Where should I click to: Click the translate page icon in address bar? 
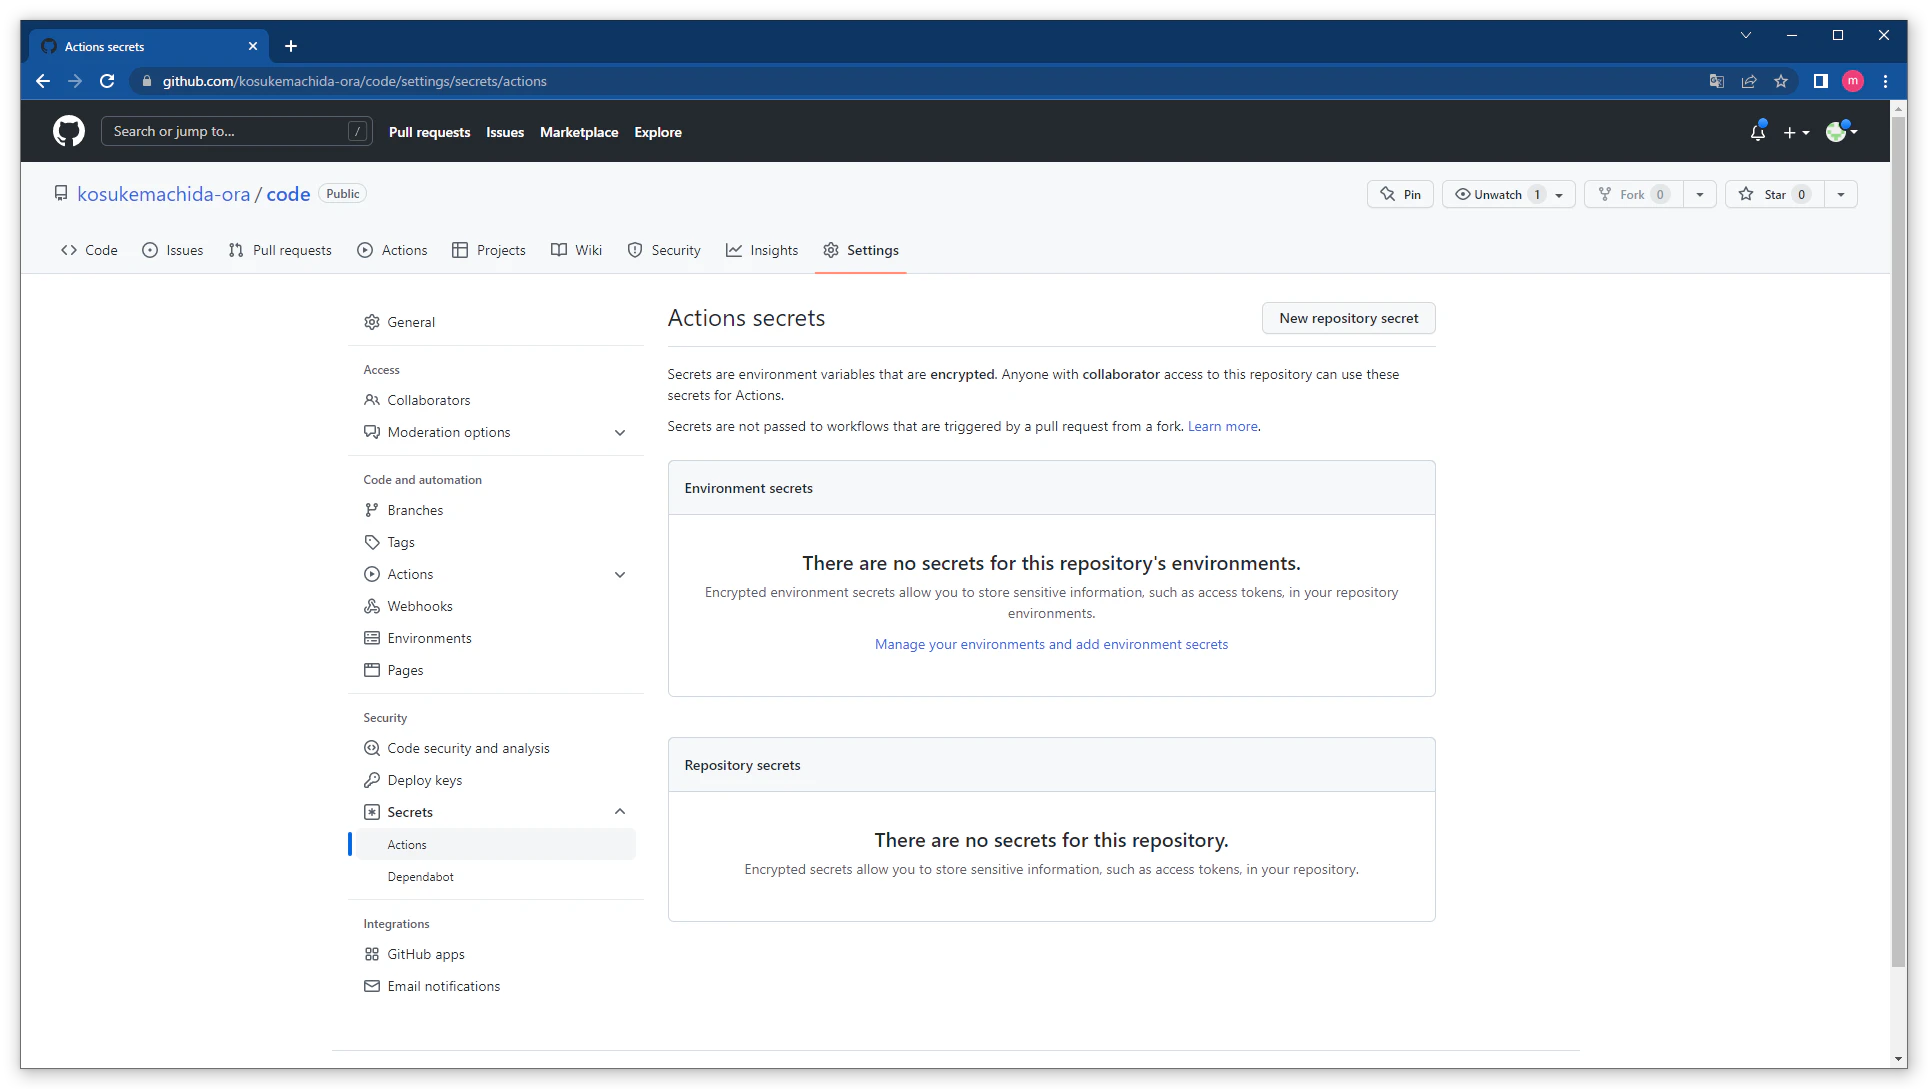click(x=1717, y=81)
